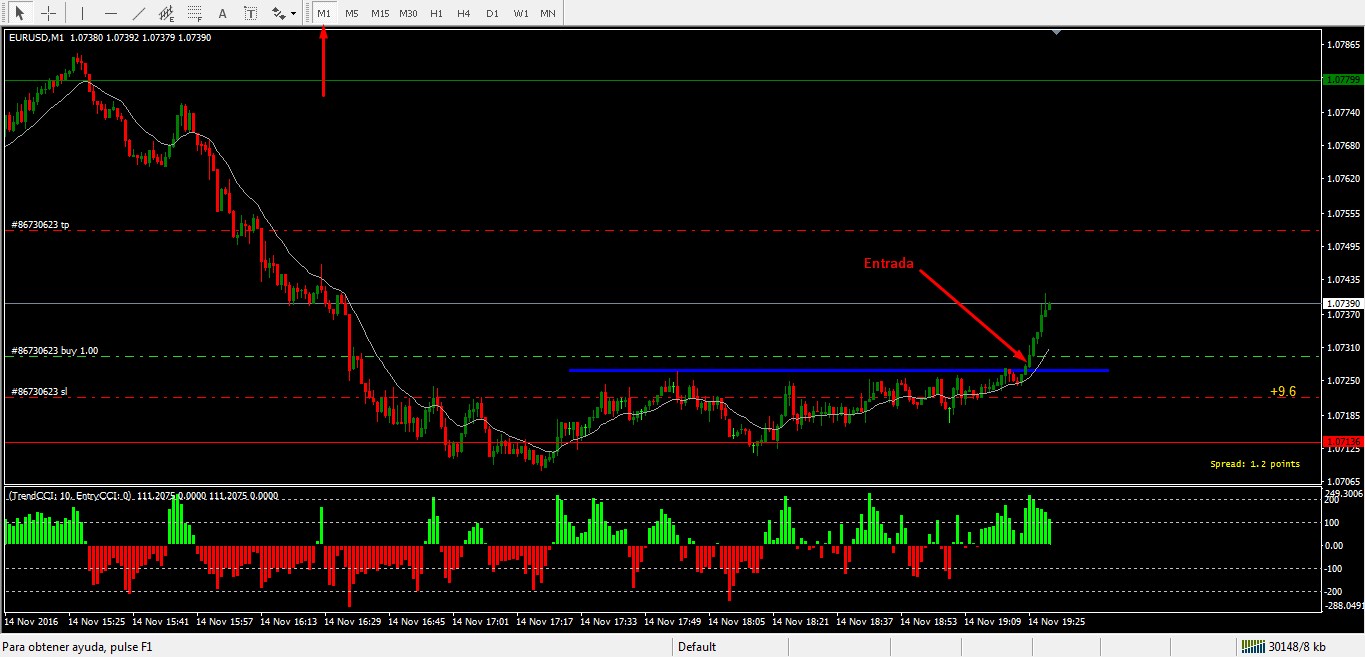Screen dimensions: 1365x657
Task: Switch chart to M5 timeframe
Action: point(352,14)
